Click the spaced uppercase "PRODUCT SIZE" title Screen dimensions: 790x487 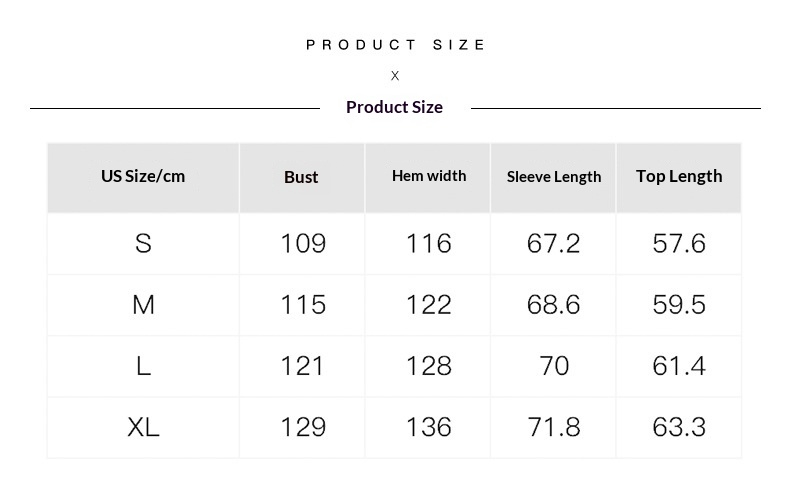click(x=396, y=45)
